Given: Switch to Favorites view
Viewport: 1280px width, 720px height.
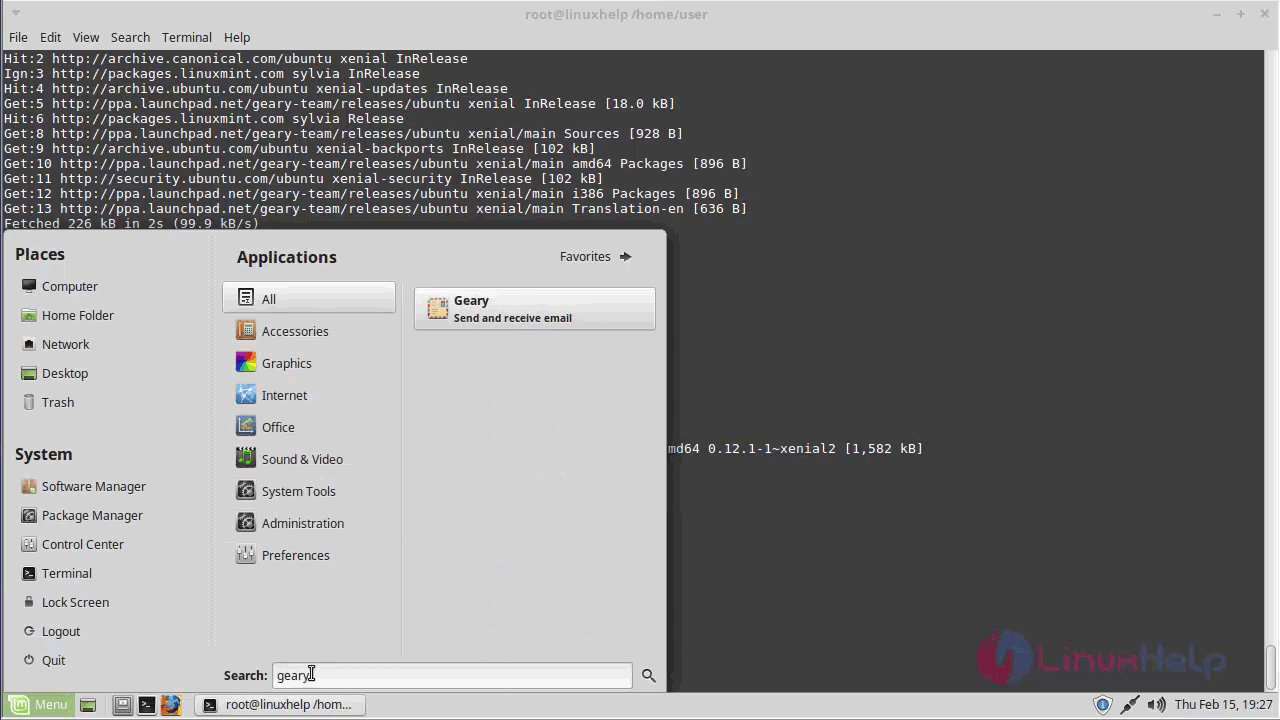Looking at the screenshot, I should (596, 257).
